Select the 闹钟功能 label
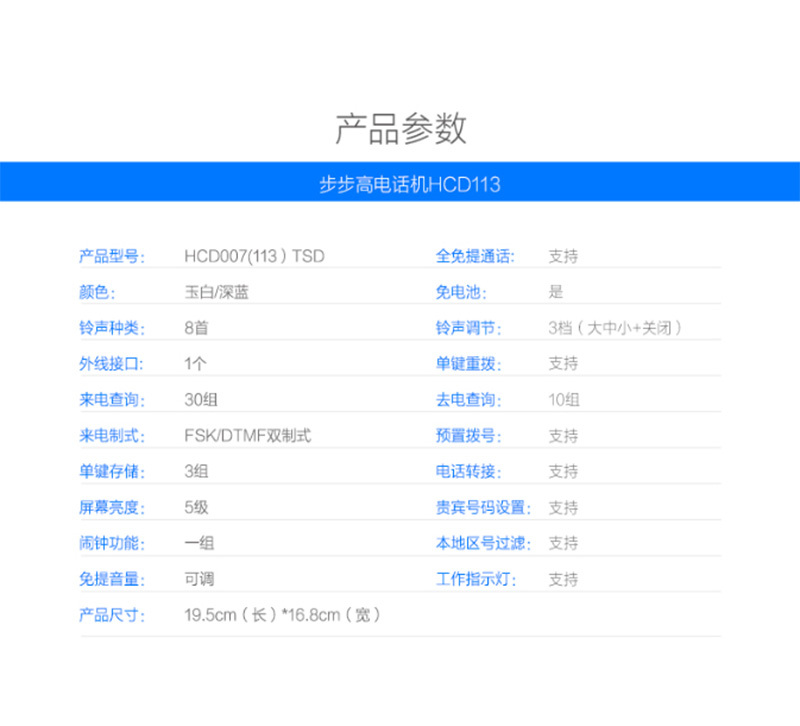800x726 pixels. (x=112, y=543)
